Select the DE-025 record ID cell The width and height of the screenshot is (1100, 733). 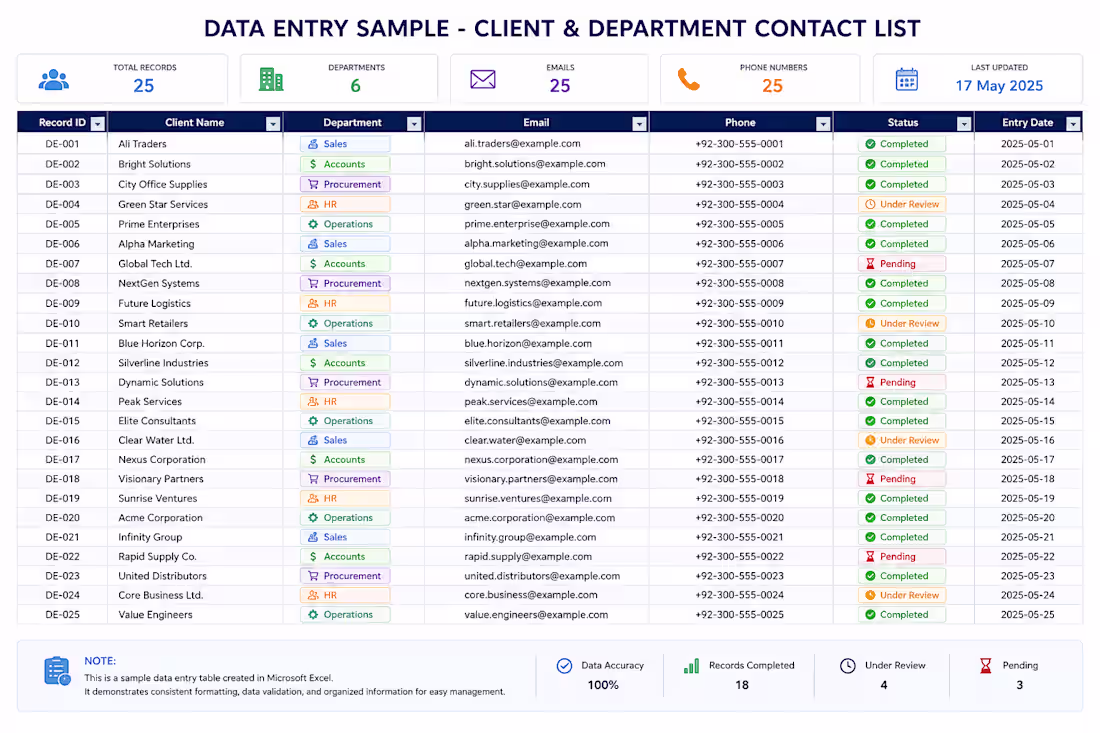coord(62,614)
